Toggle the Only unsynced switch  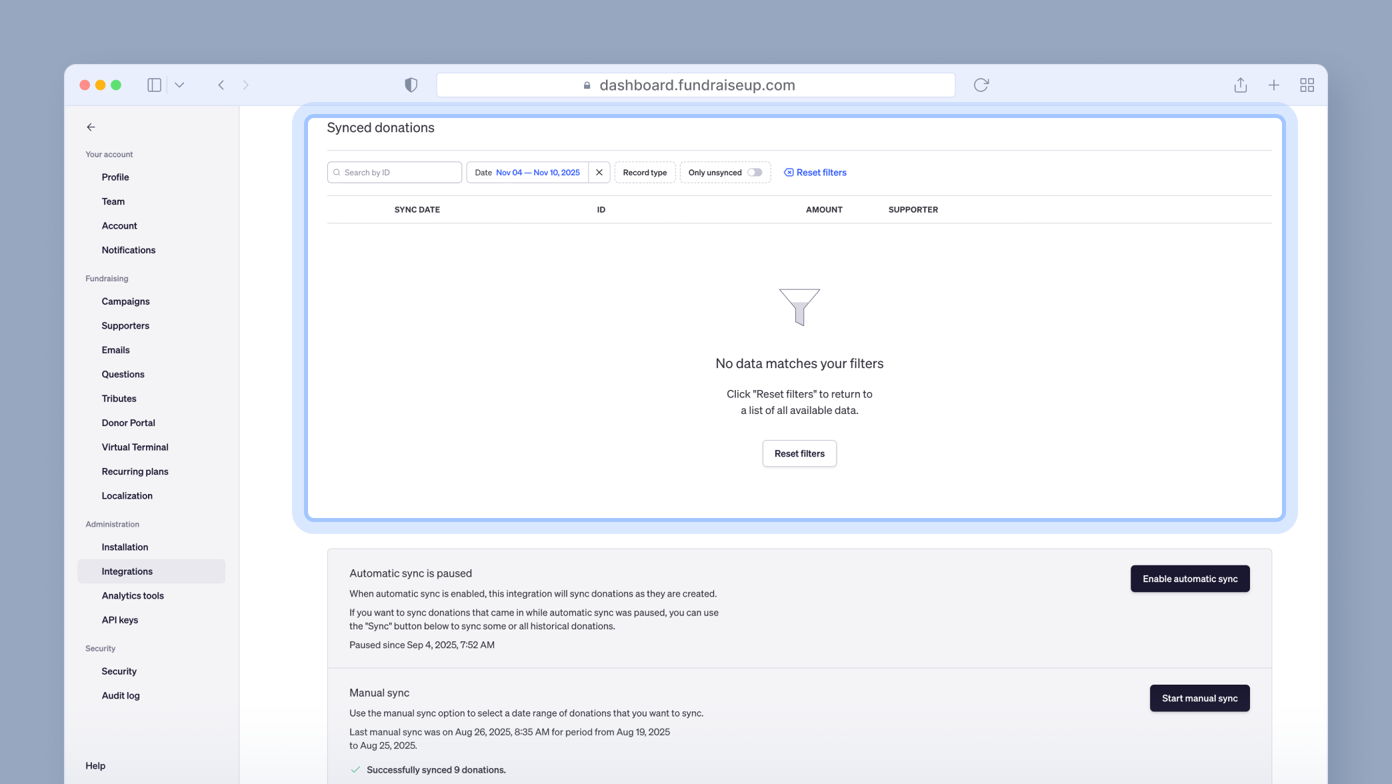pos(754,172)
